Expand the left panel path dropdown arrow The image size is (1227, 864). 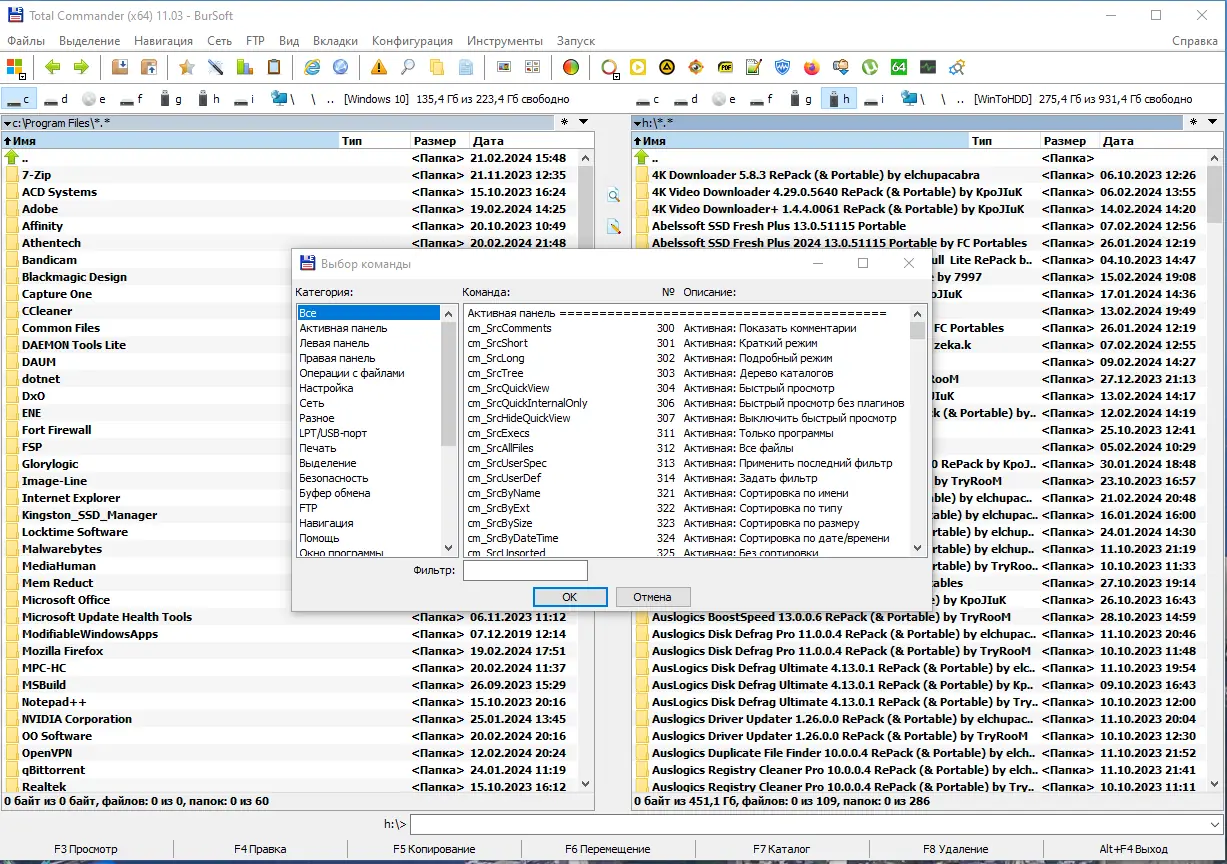coord(7,123)
